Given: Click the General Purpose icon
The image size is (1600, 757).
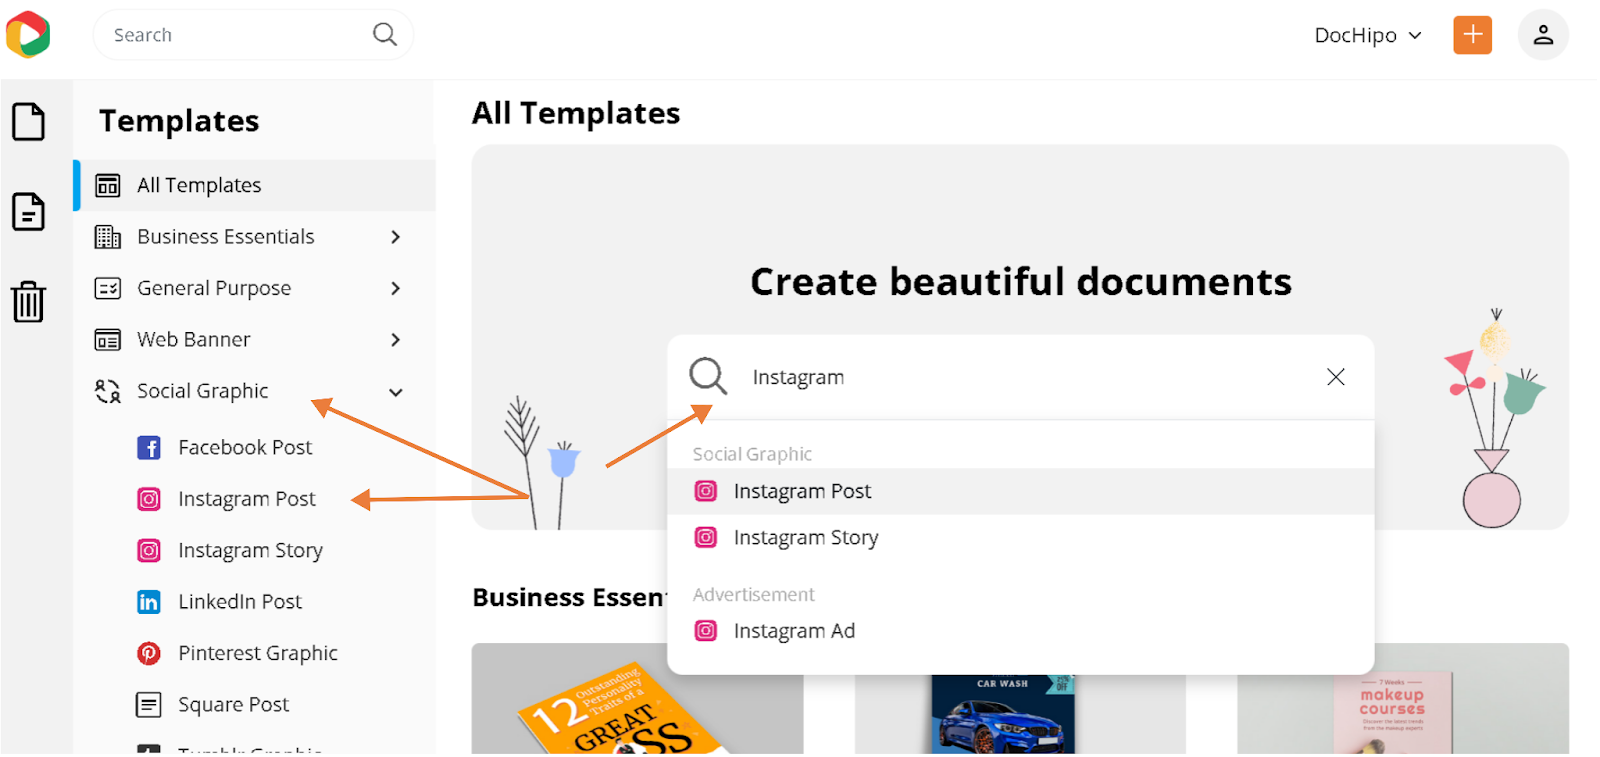Looking at the screenshot, I should coord(107,288).
